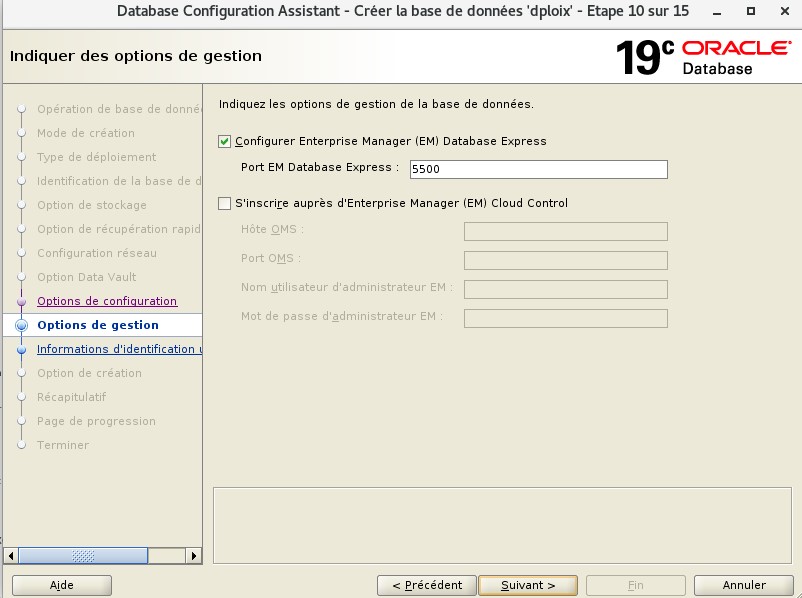Click the Annuler button

744,585
